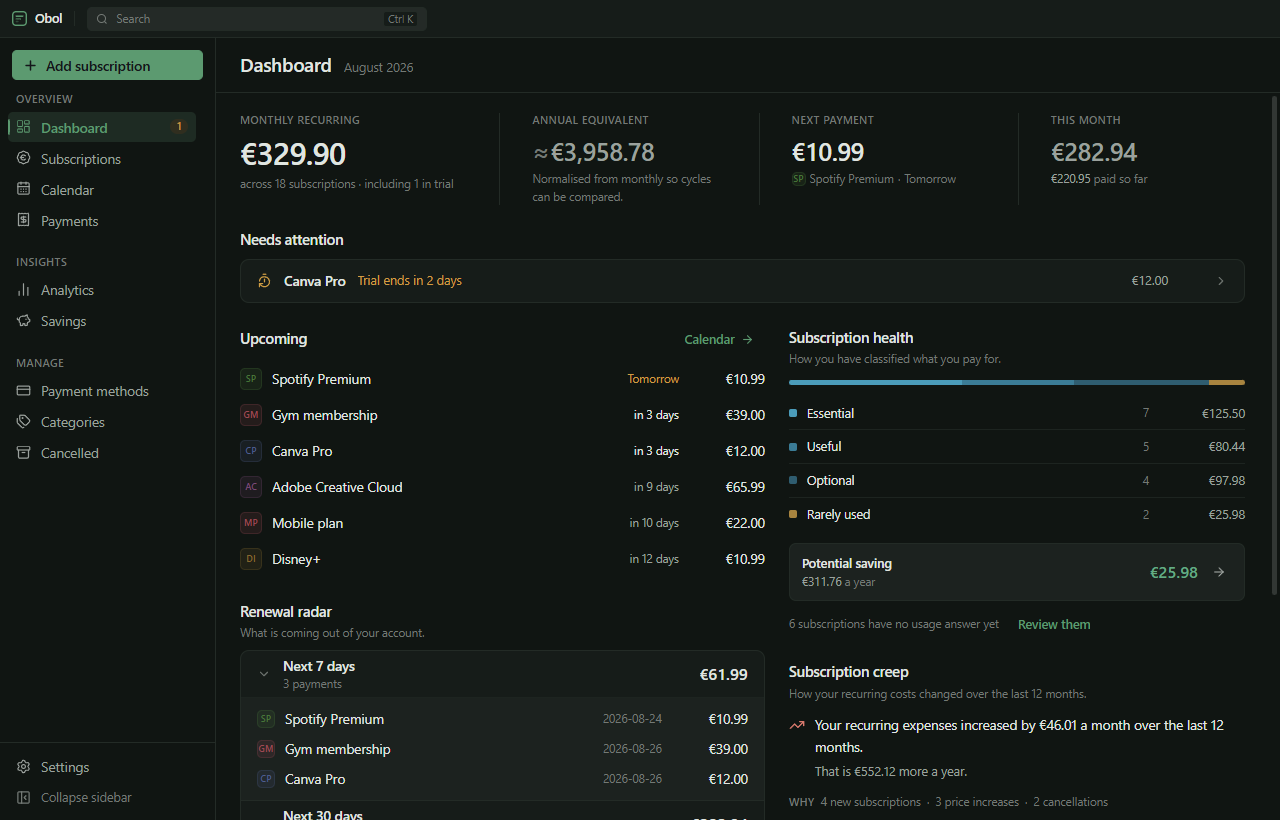Screen dimensions: 1280x820
Task: Click the CP badge in Upcoming list
Action: point(251,451)
